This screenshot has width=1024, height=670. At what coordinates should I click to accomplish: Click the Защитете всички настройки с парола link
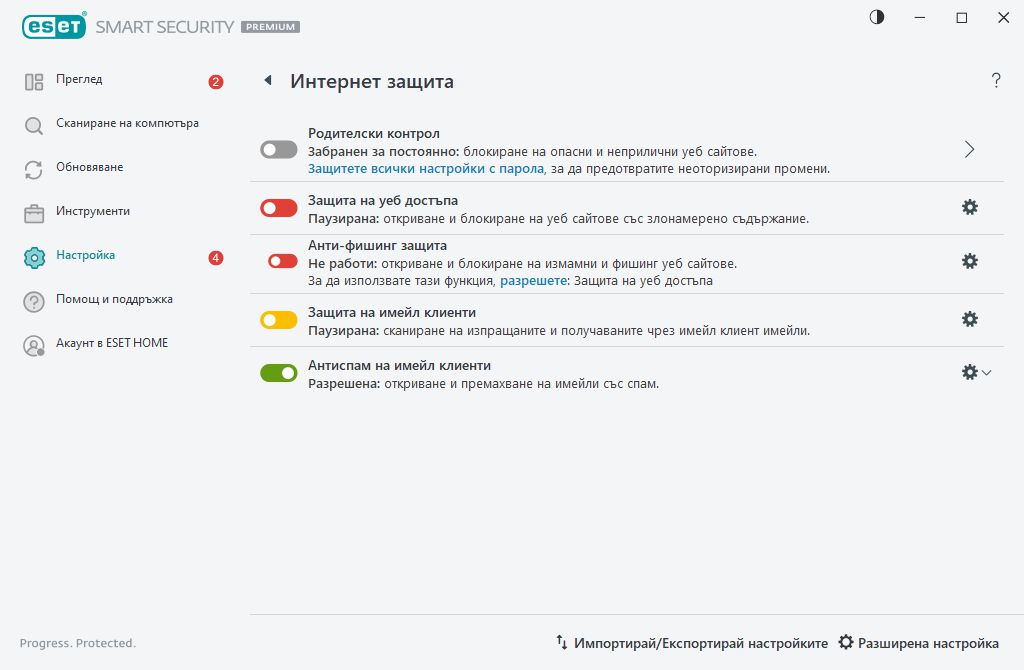(425, 169)
